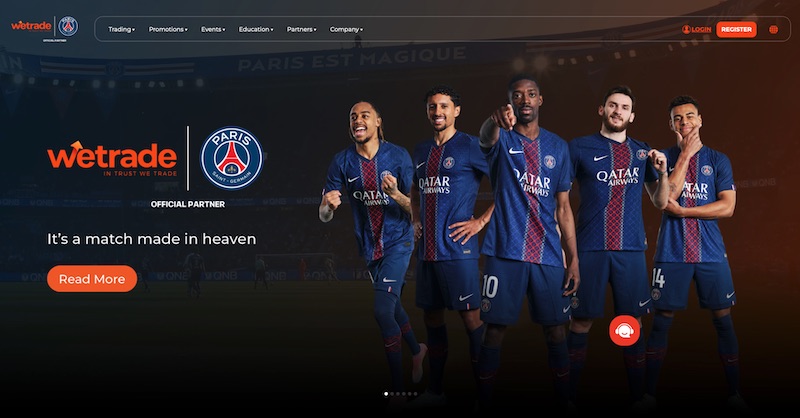
Task: Click the large PSG crest in the banner
Action: [x=232, y=158]
